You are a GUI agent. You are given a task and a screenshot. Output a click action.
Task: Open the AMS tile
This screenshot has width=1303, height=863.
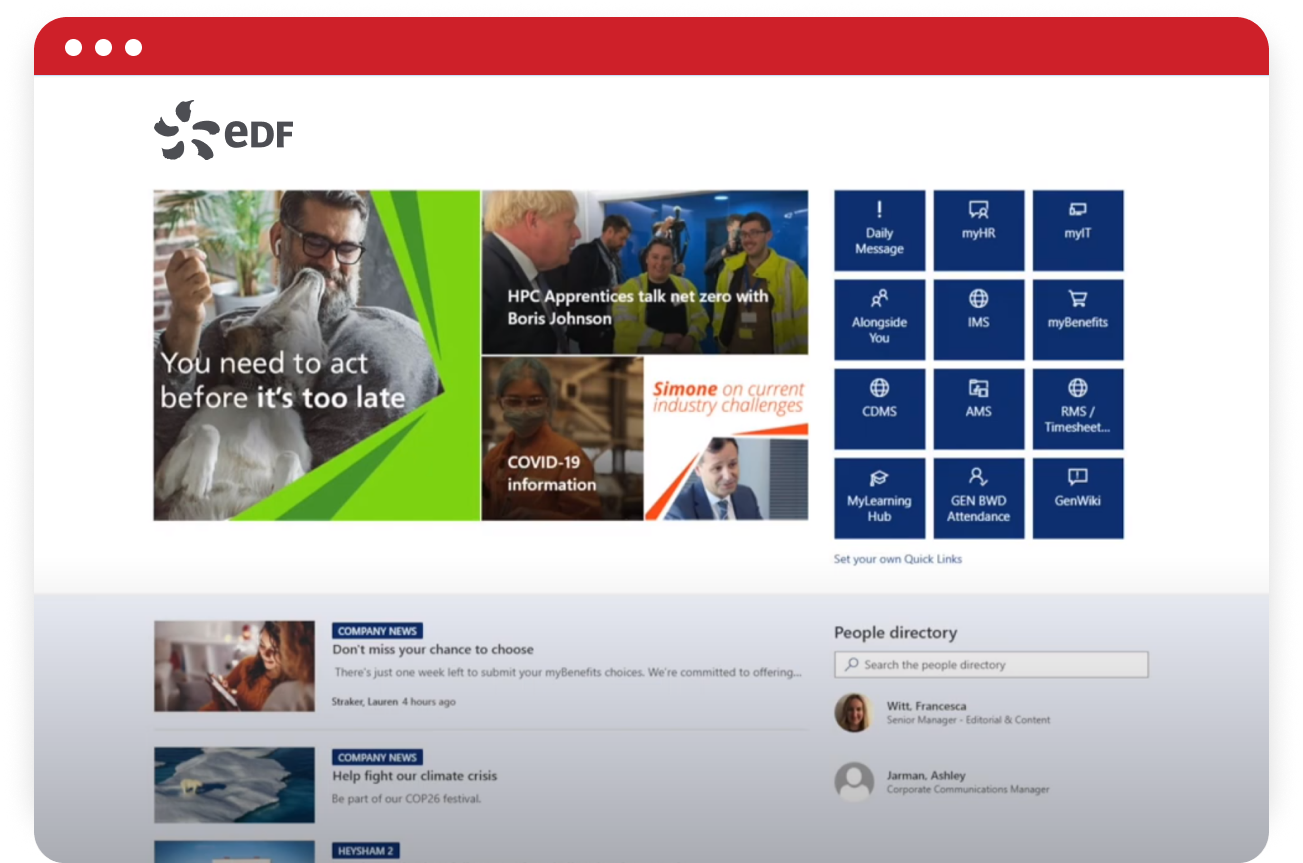coord(978,409)
